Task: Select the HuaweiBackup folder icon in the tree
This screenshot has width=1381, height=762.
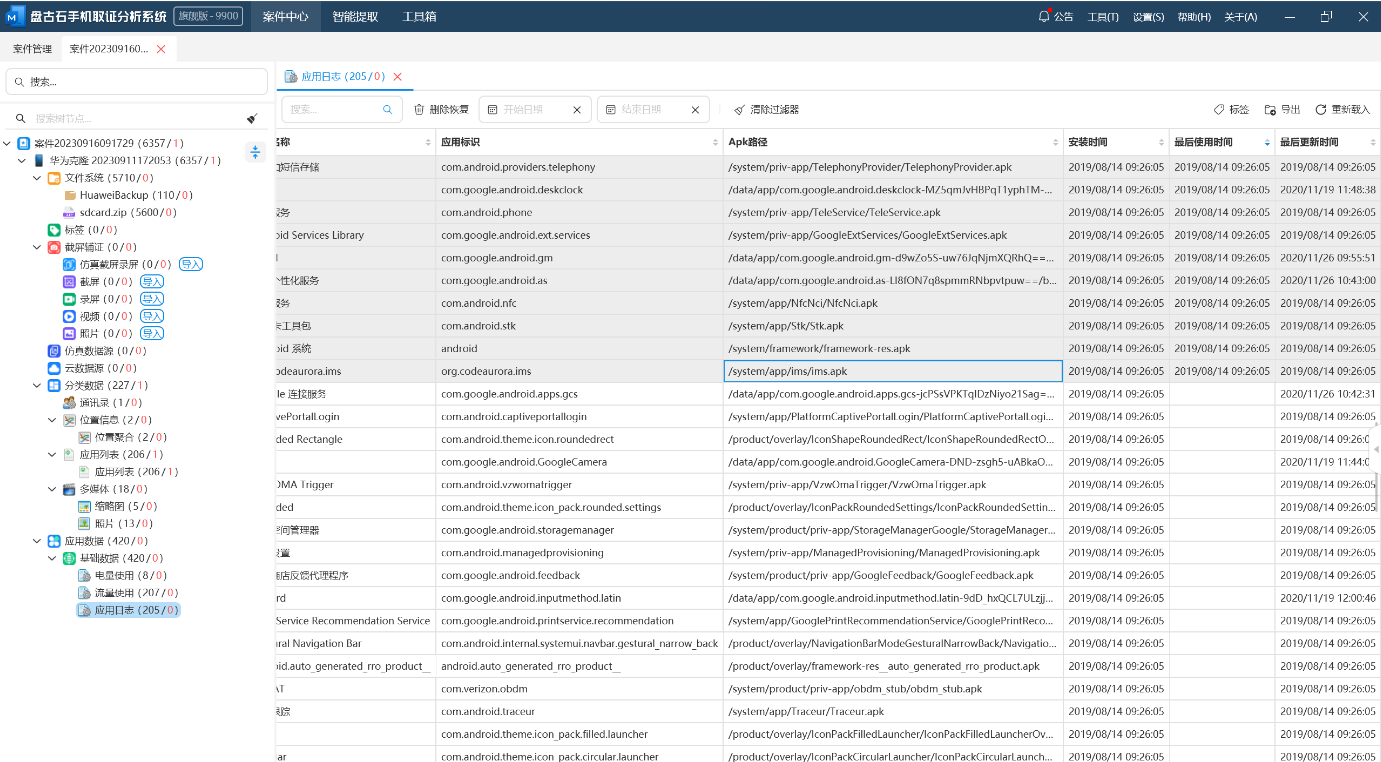Action: (x=70, y=195)
